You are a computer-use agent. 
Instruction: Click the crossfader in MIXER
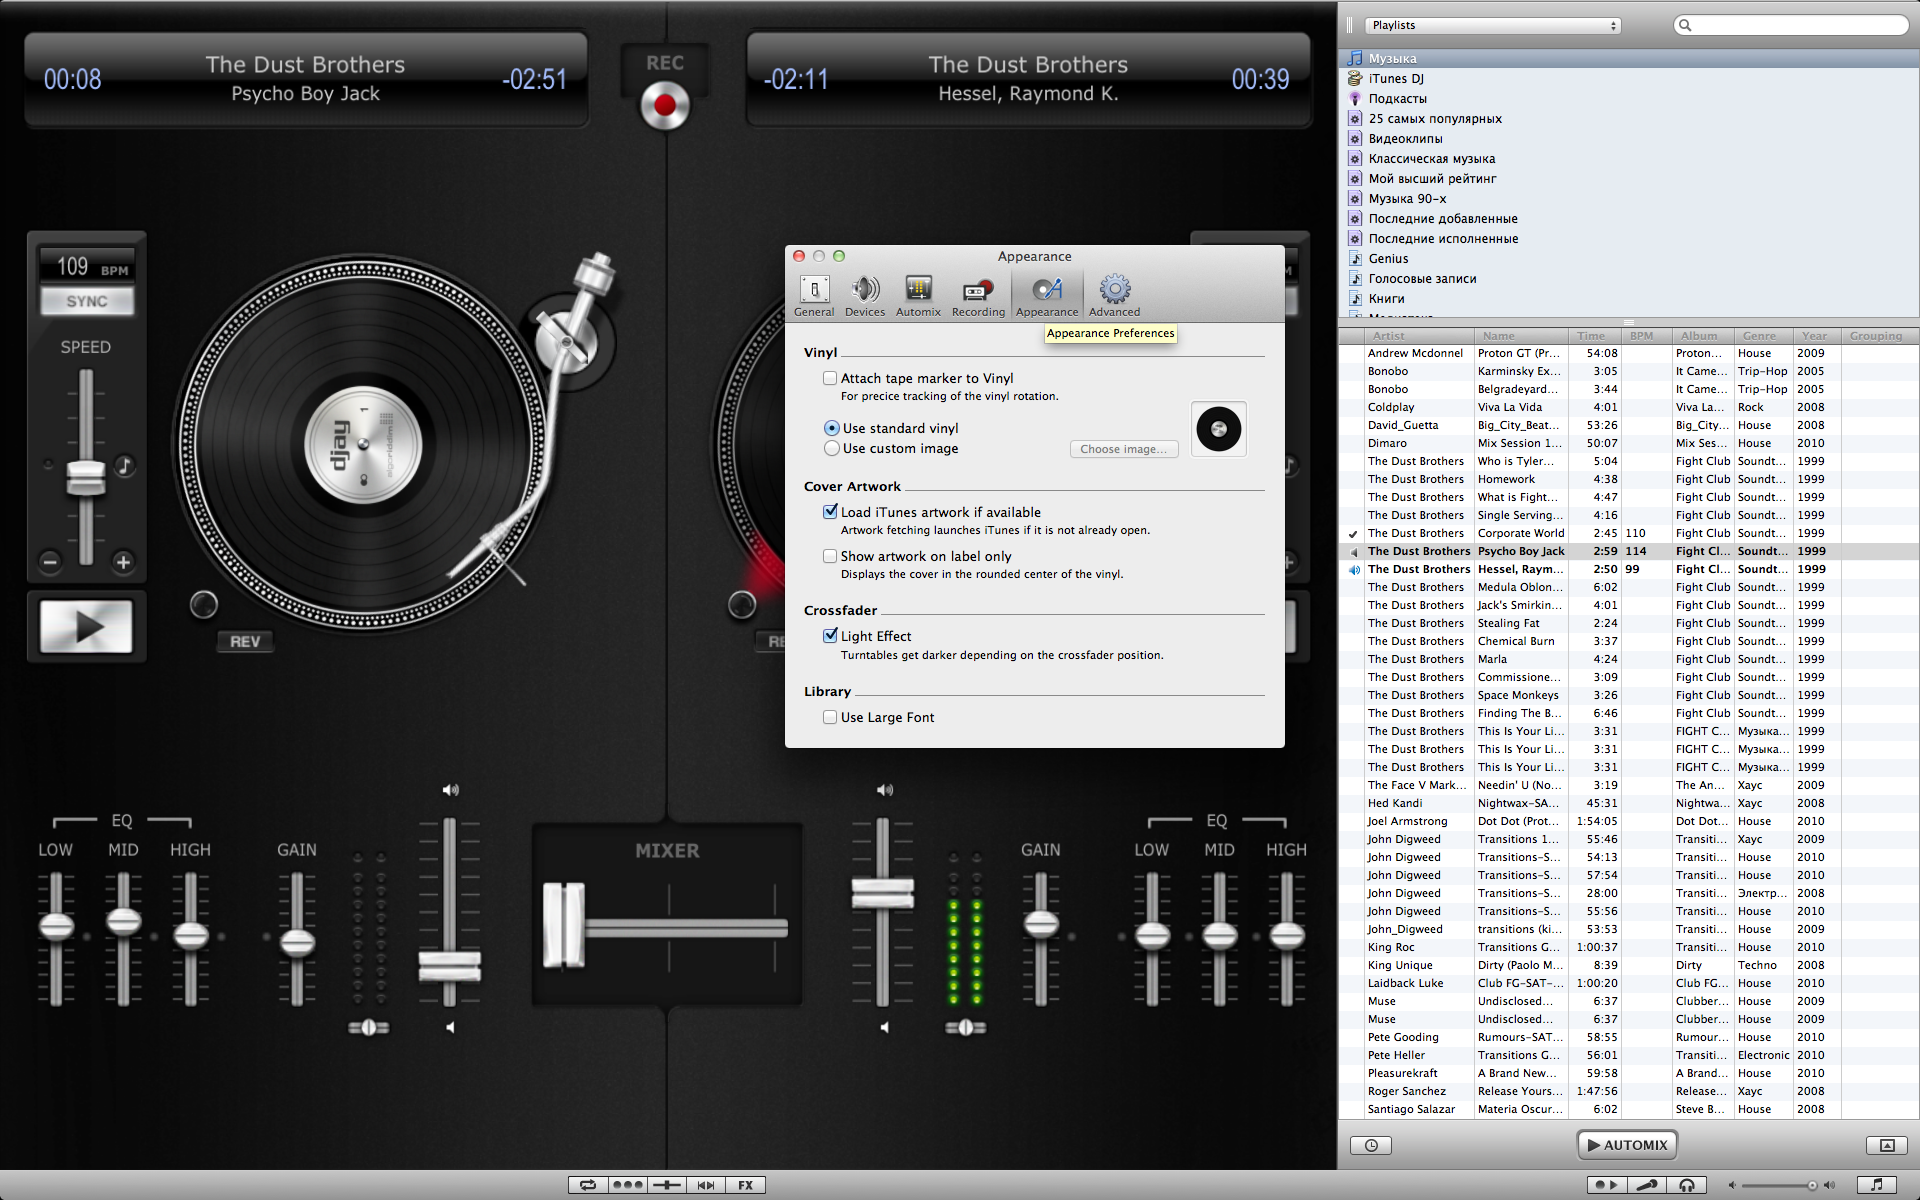(x=563, y=925)
